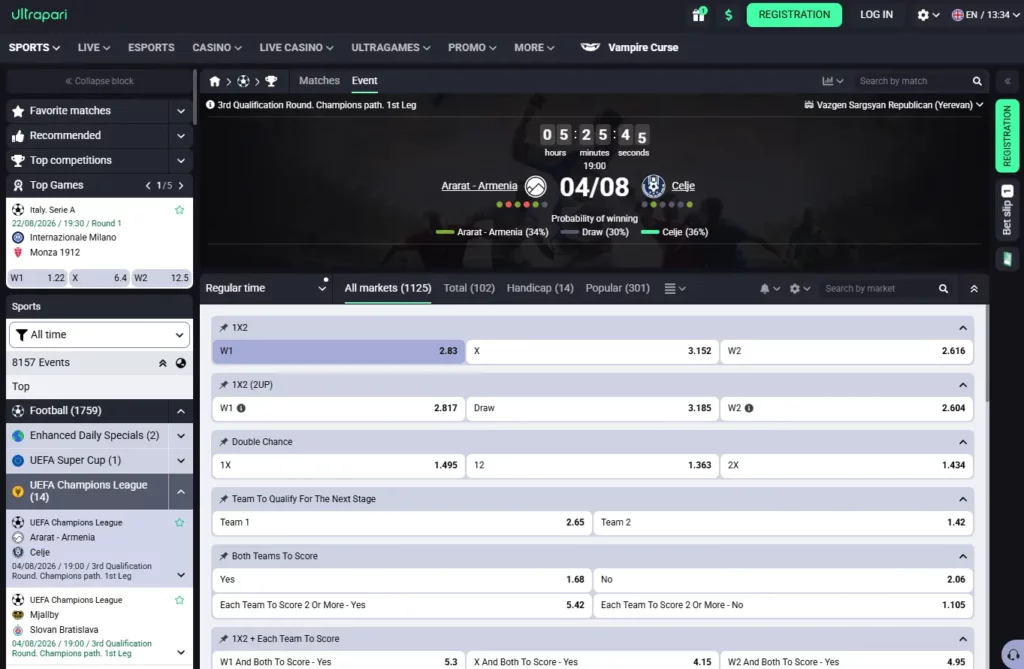Image resolution: width=1024 pixels, height=669 pixels.
Task: Collapse the Team To Qualify market
Action: [963, 499]
